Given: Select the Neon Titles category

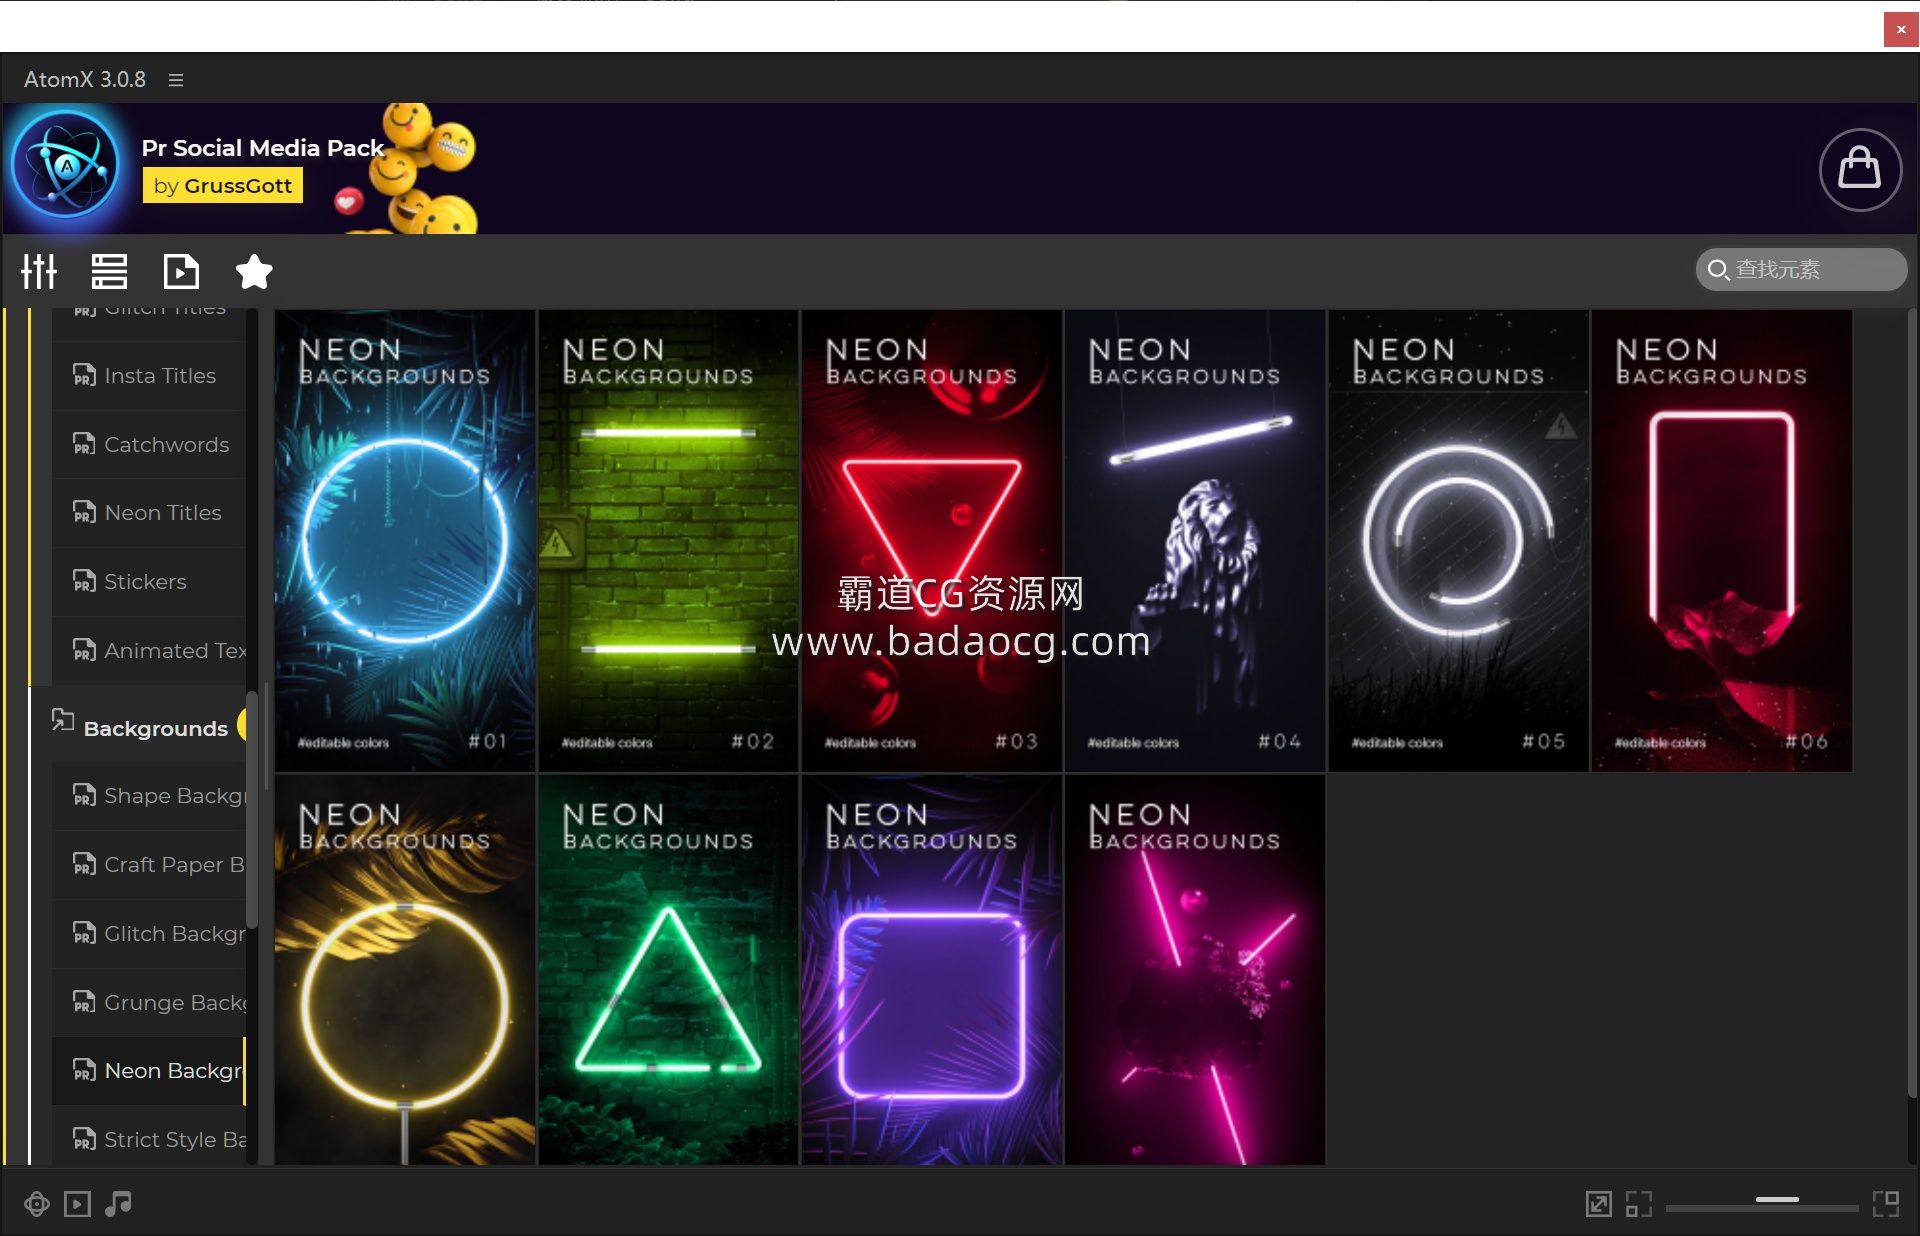Looking at the screenshot, I should point(149,513).
